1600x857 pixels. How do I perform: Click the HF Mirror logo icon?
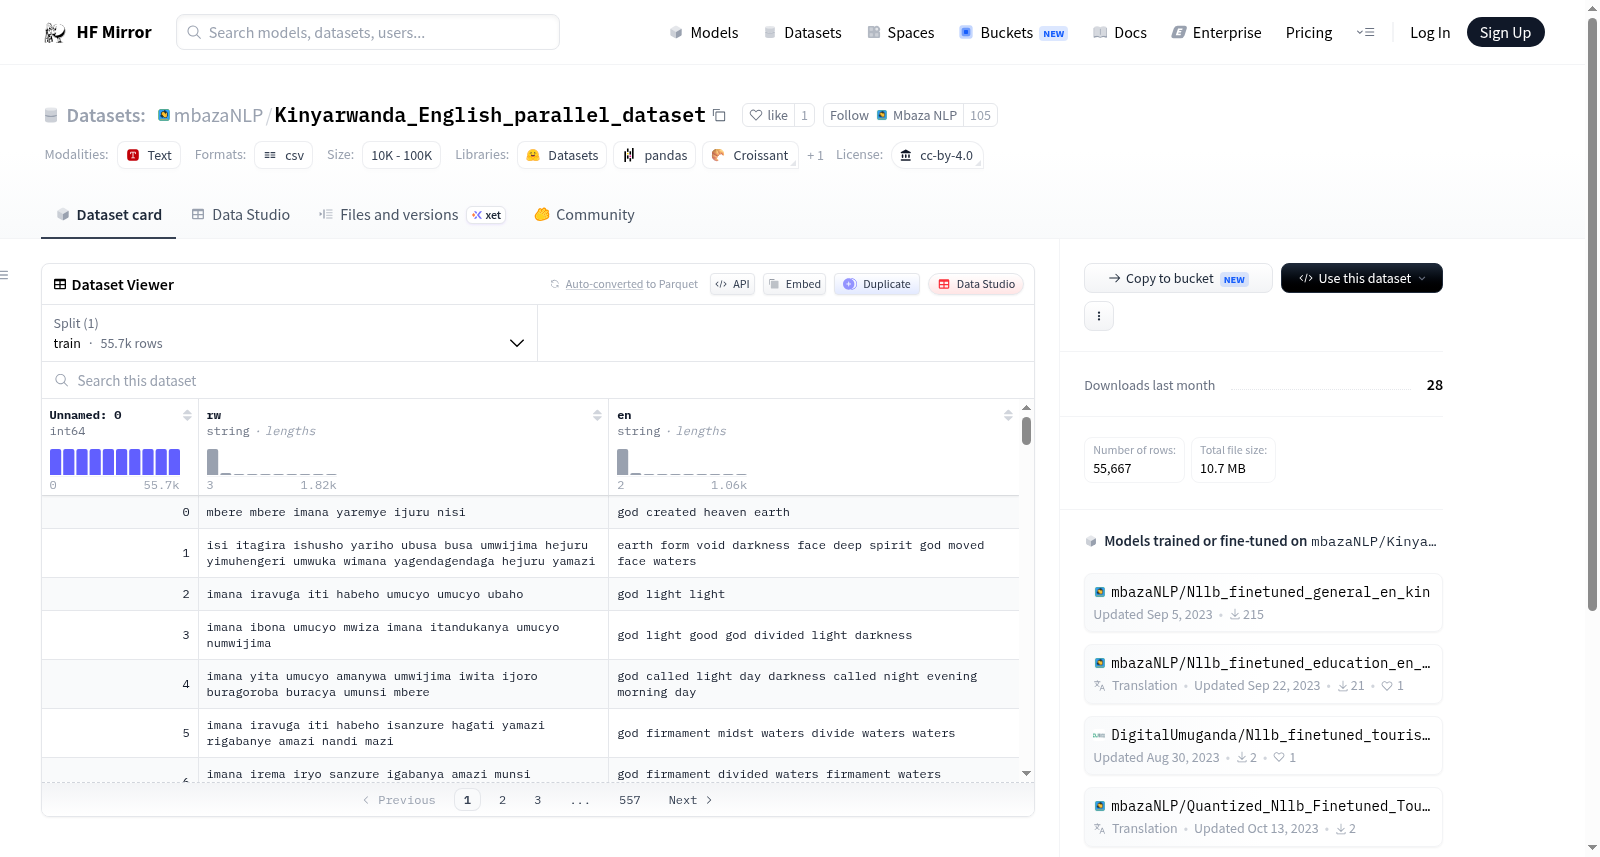click(55, 33)
